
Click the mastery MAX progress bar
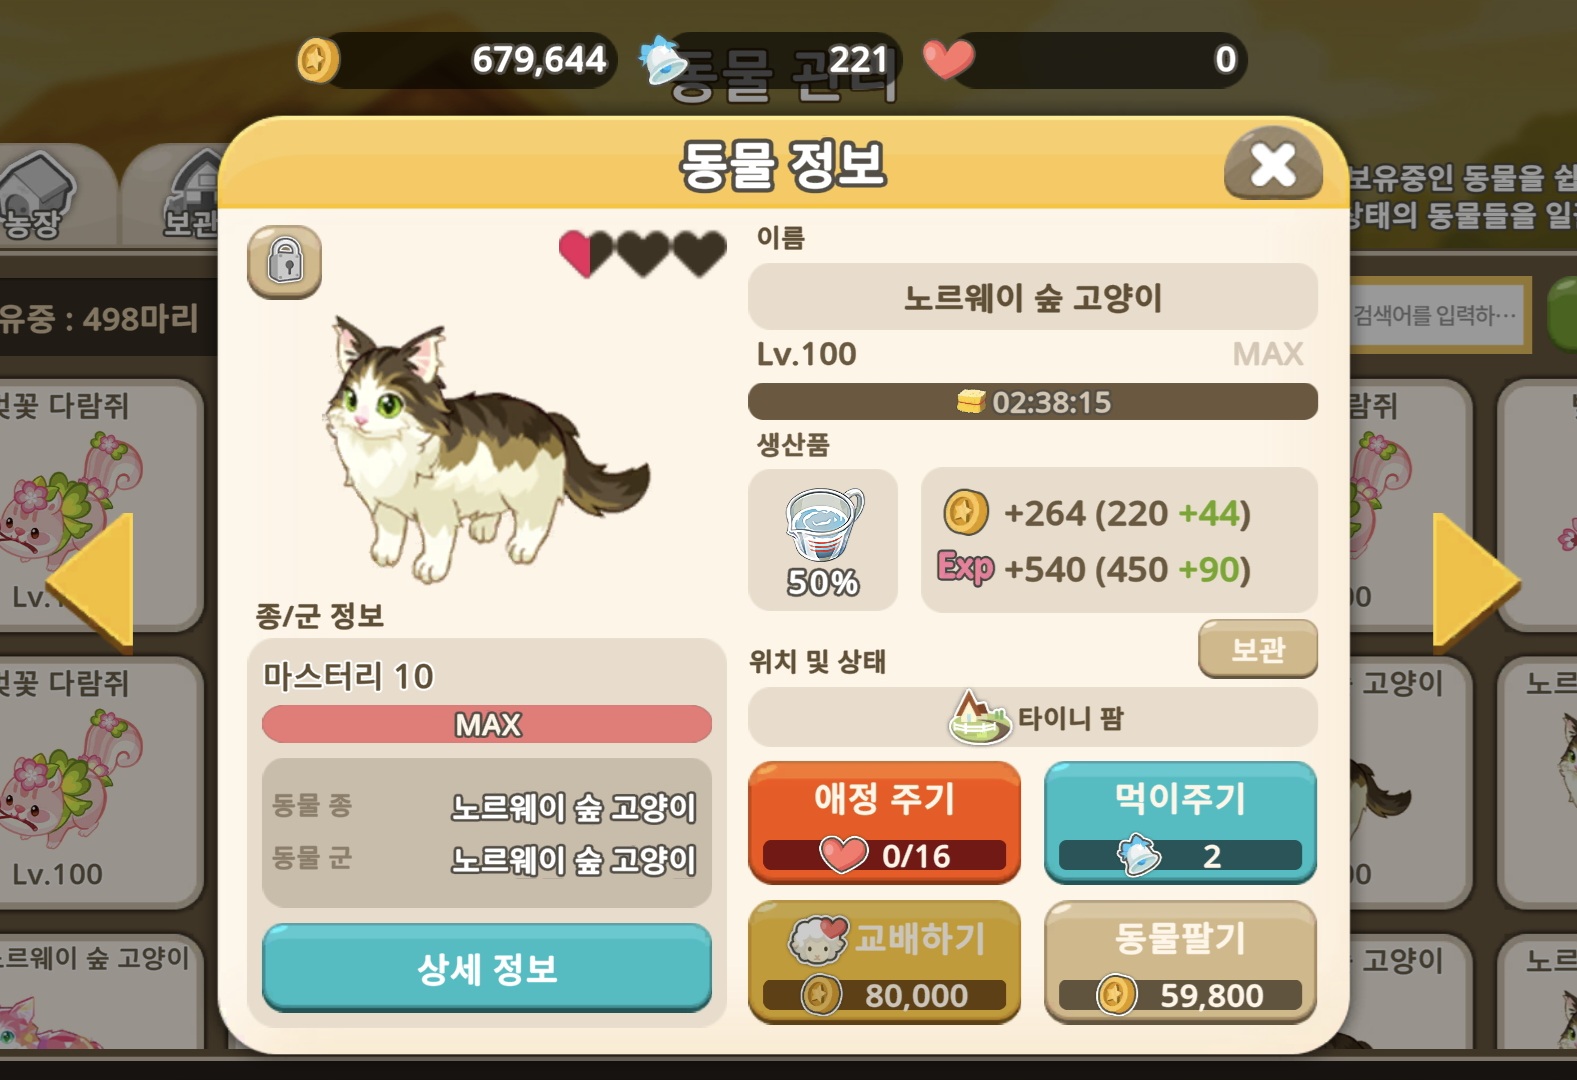[x=487, y=724]
